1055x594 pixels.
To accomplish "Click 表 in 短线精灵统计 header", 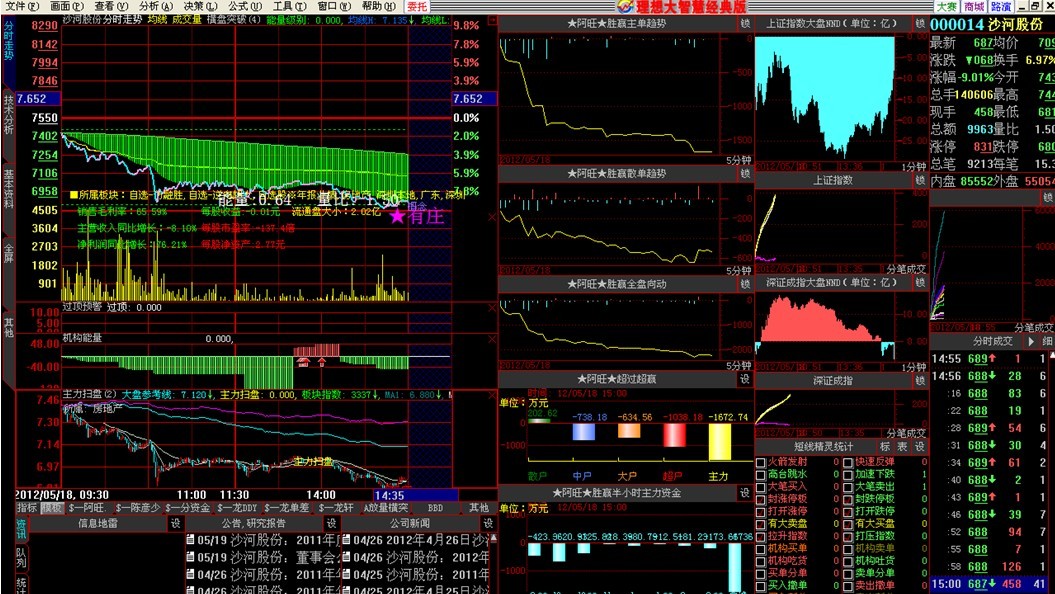I will 902,447.
